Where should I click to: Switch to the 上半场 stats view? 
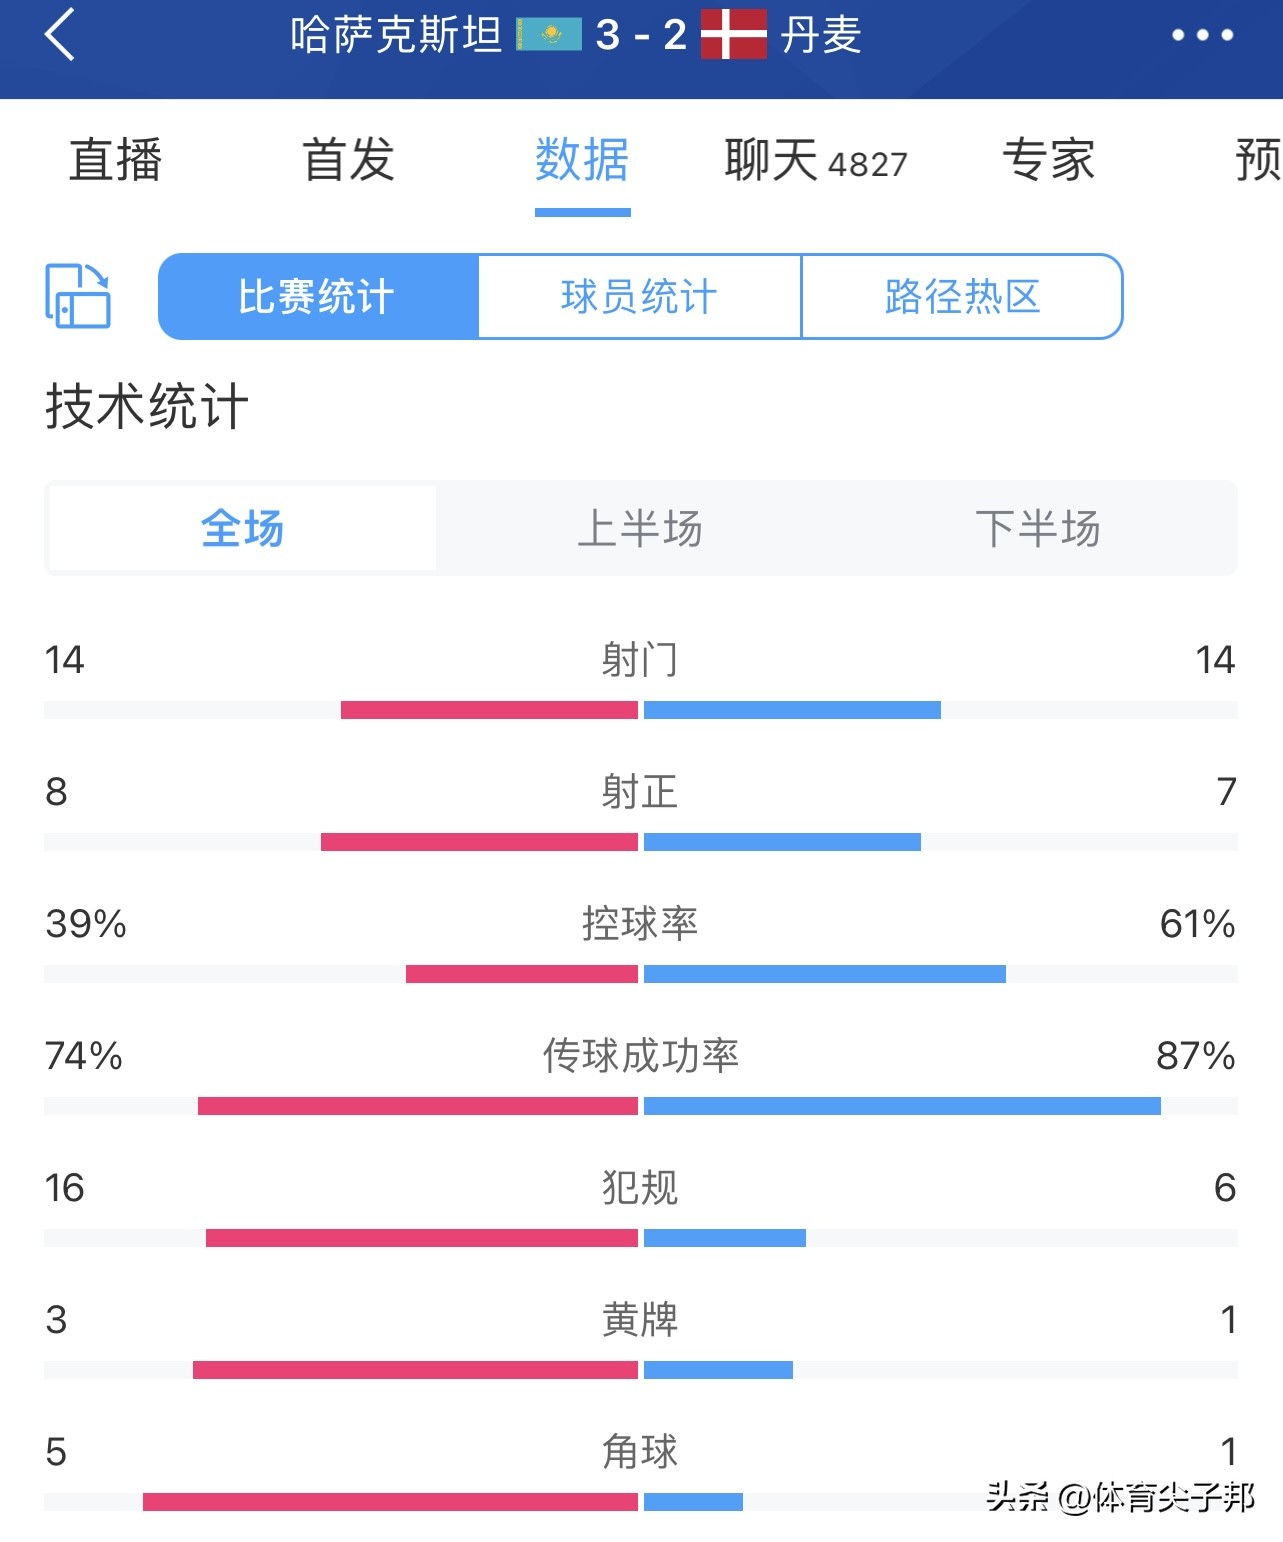click(x=641, y=530)
